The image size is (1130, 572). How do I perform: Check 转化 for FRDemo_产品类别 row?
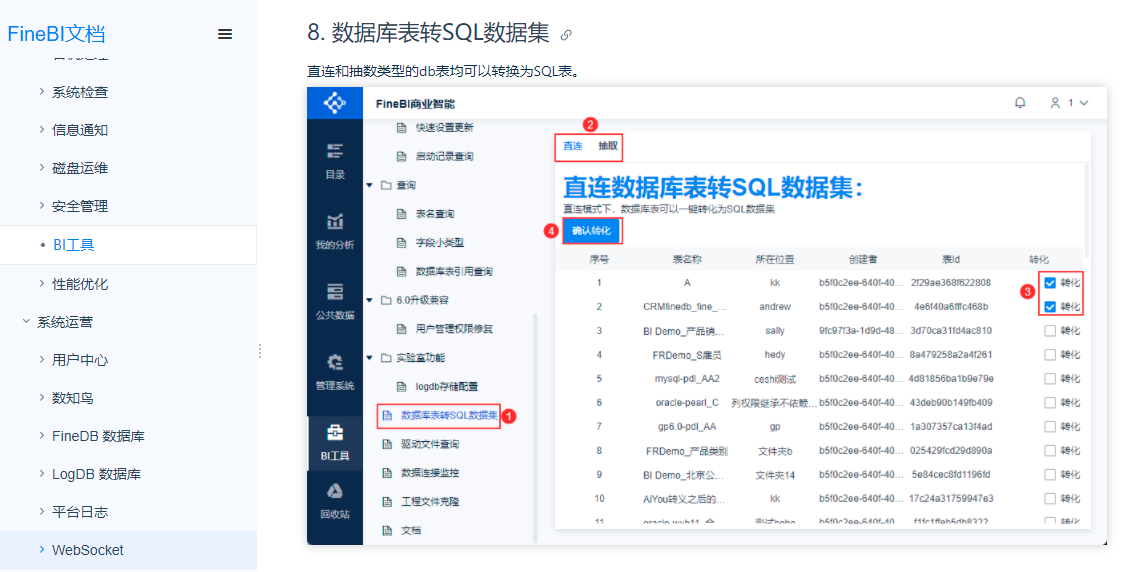[x=1050, y=450]
